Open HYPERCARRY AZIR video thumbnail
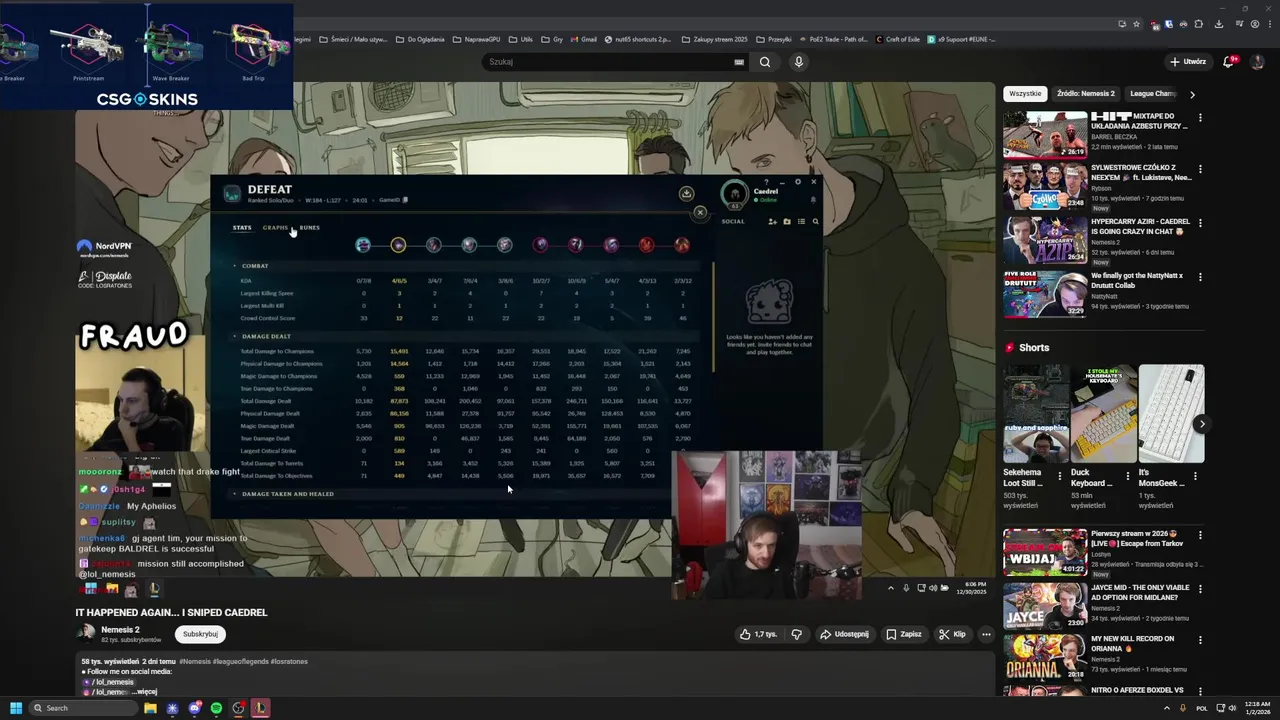 (1045, 241)
